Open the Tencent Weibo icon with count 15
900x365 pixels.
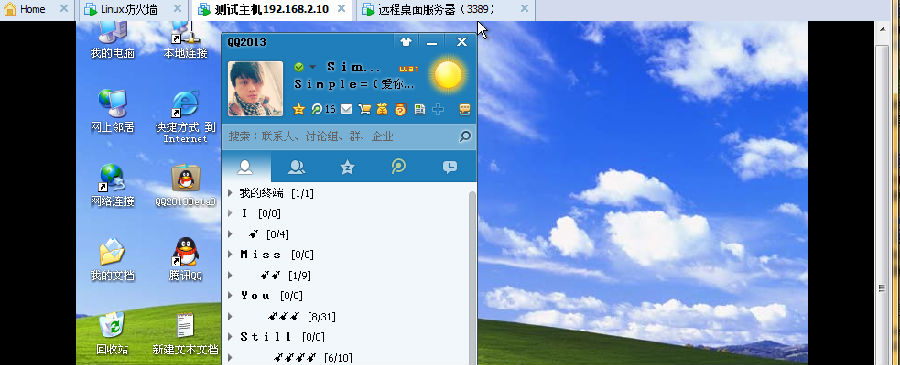(x=323, y=108)
